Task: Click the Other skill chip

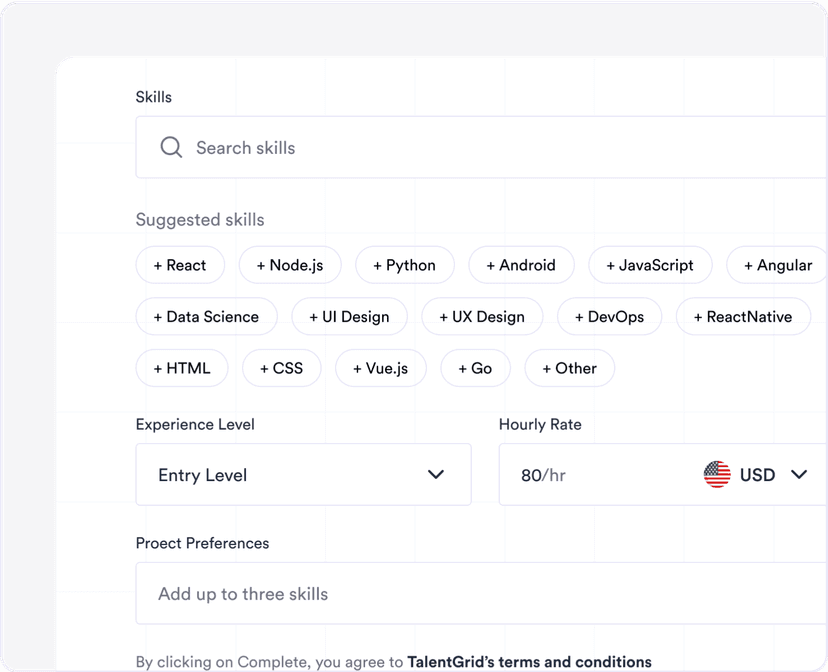Action: pyautogui.click(x=569, y=368)
